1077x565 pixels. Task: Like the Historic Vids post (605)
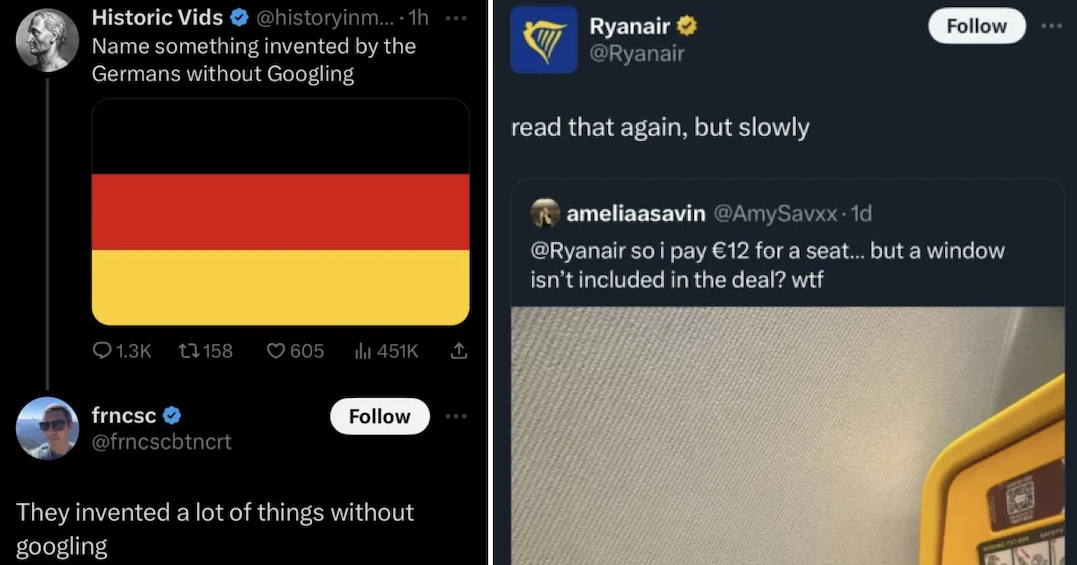[x=275, y=351]
